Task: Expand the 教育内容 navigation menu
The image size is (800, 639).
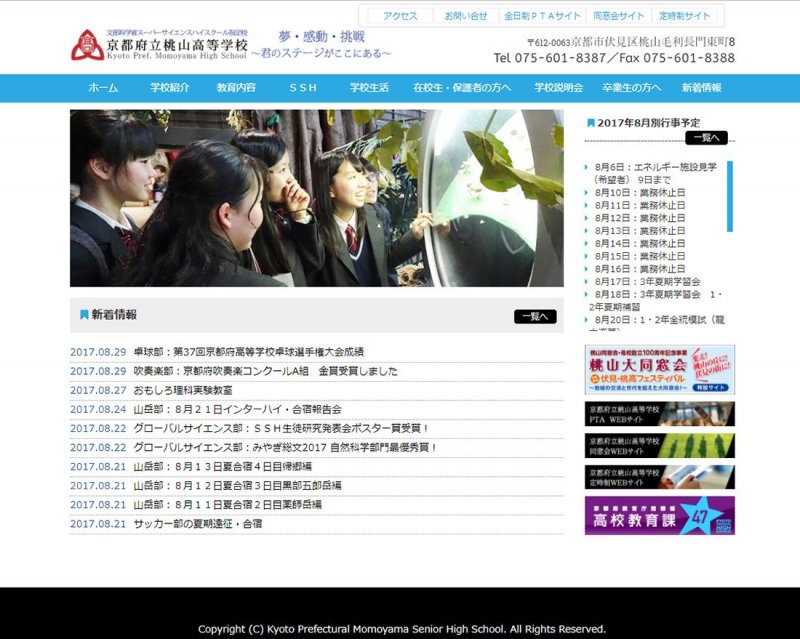Action: tap(236, 88)
